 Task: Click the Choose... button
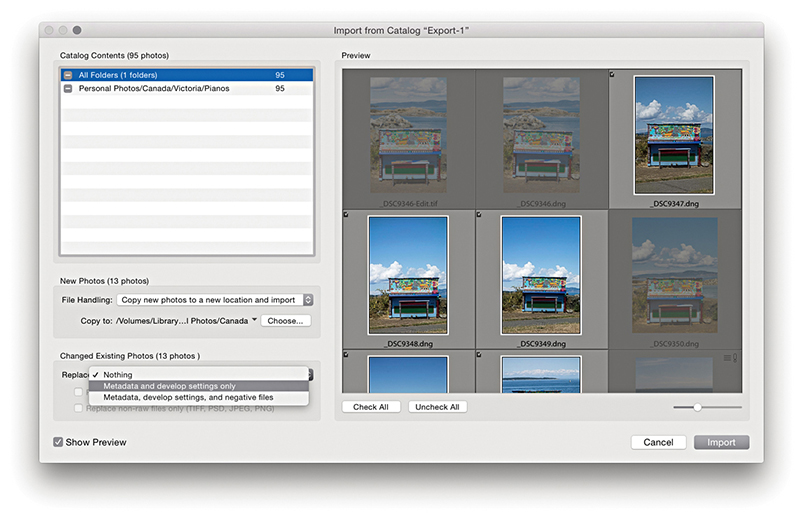pos(285,321)
